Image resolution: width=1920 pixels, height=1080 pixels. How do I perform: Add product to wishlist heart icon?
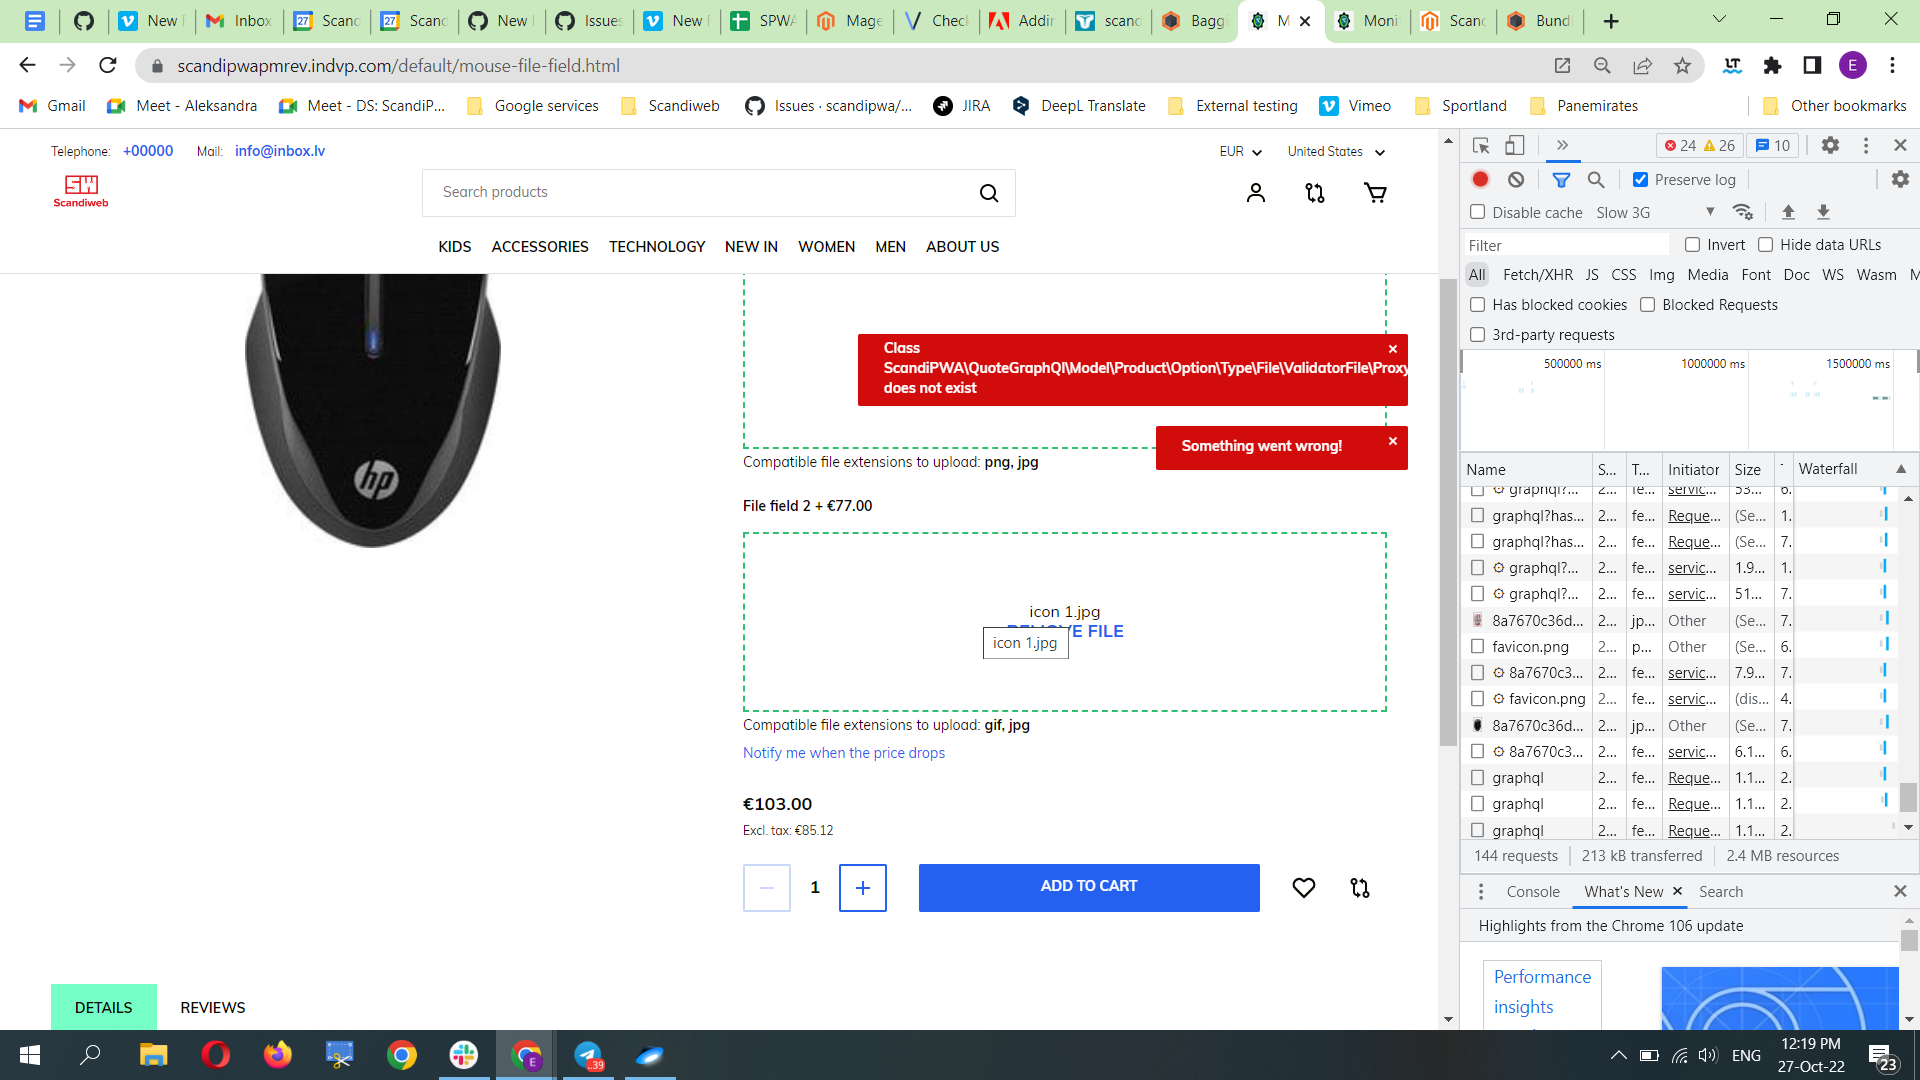click(1303, 887)
